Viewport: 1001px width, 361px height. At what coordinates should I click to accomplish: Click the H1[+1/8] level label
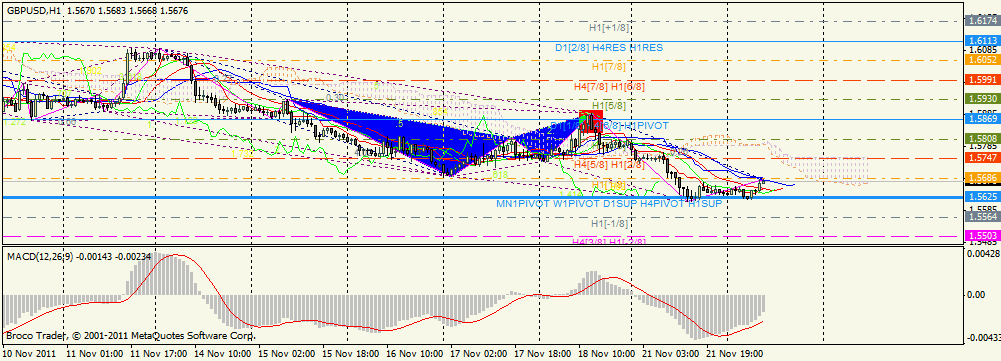point(609,28)
